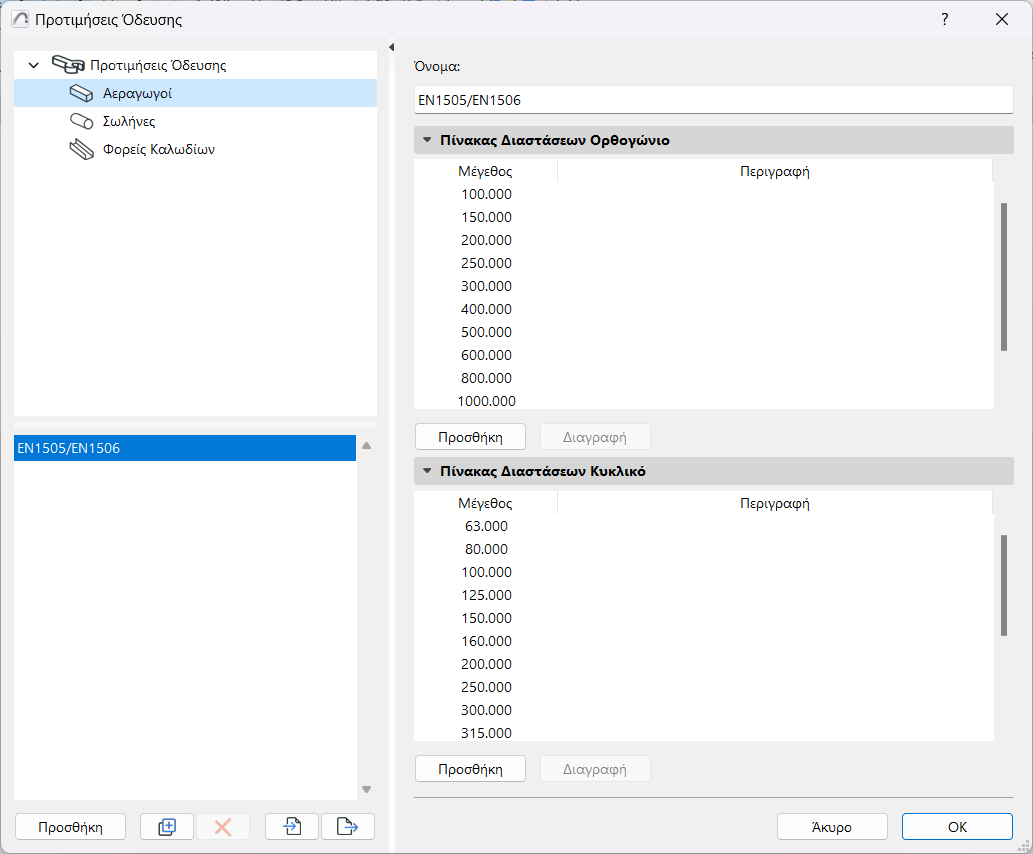1033x854 pixels.
Task: Click the export preferences icon button
Action: tap(347, 827)
